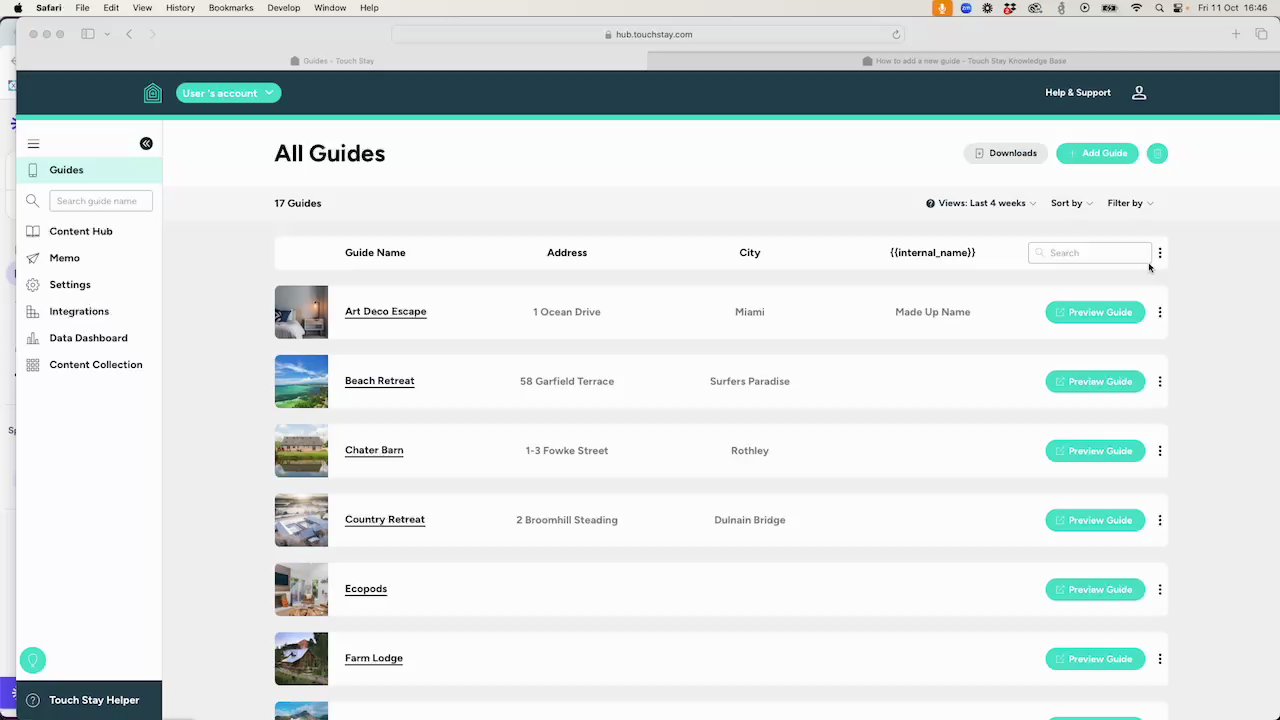Open table header three-dot options menu
The height and width of the screenshot is (720, 1280).
(x=1160, y=253)
